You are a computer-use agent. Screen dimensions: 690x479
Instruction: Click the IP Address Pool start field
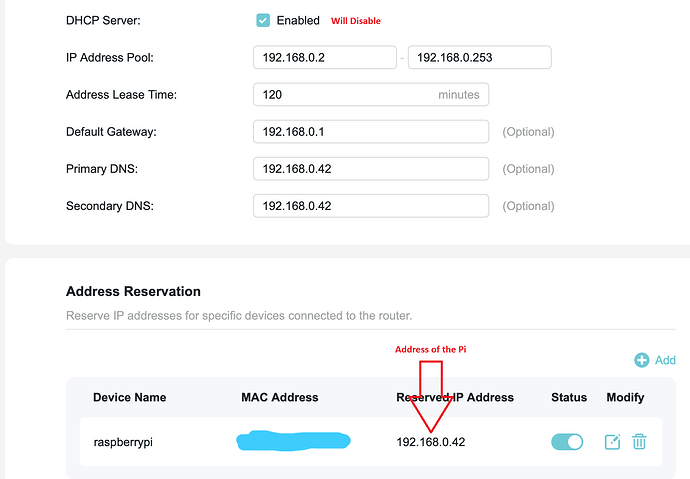tap(324, 57)
